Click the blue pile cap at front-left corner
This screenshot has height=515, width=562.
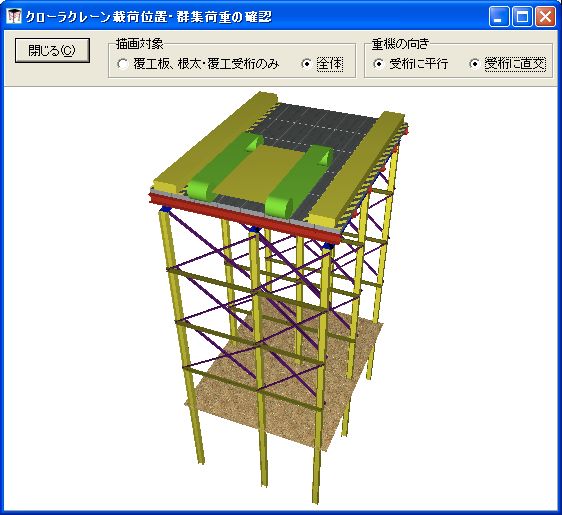[x=165, y=208]
